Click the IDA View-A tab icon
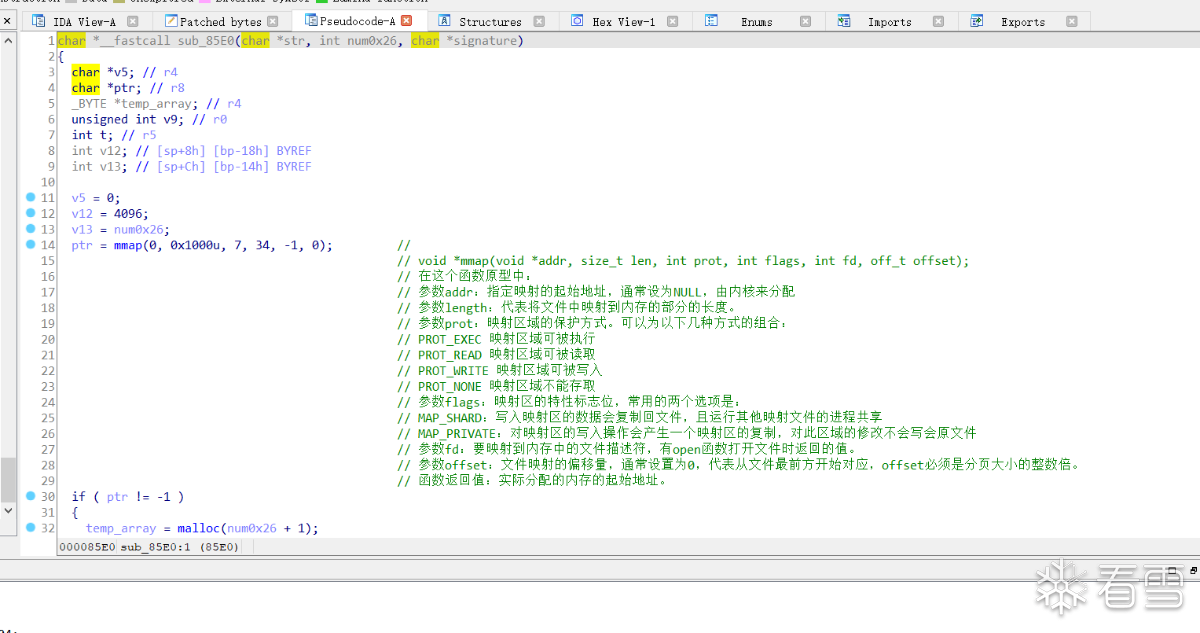Image resolution: width=1200 pixels, height=633 pixels. pyautogui.click(x=39, y=21)
